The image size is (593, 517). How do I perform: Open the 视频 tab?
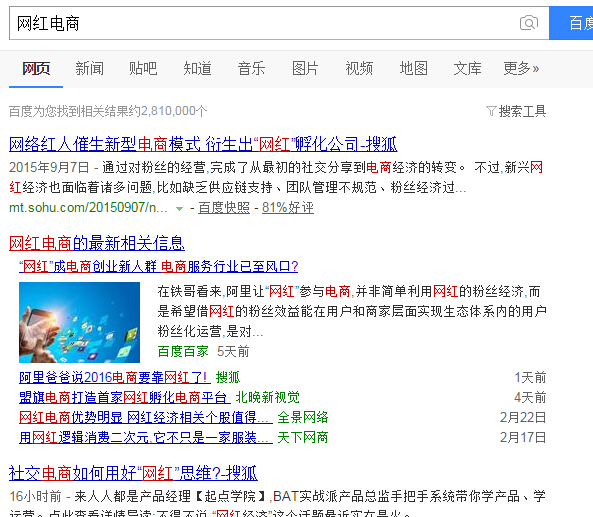(x=359, y=69)
